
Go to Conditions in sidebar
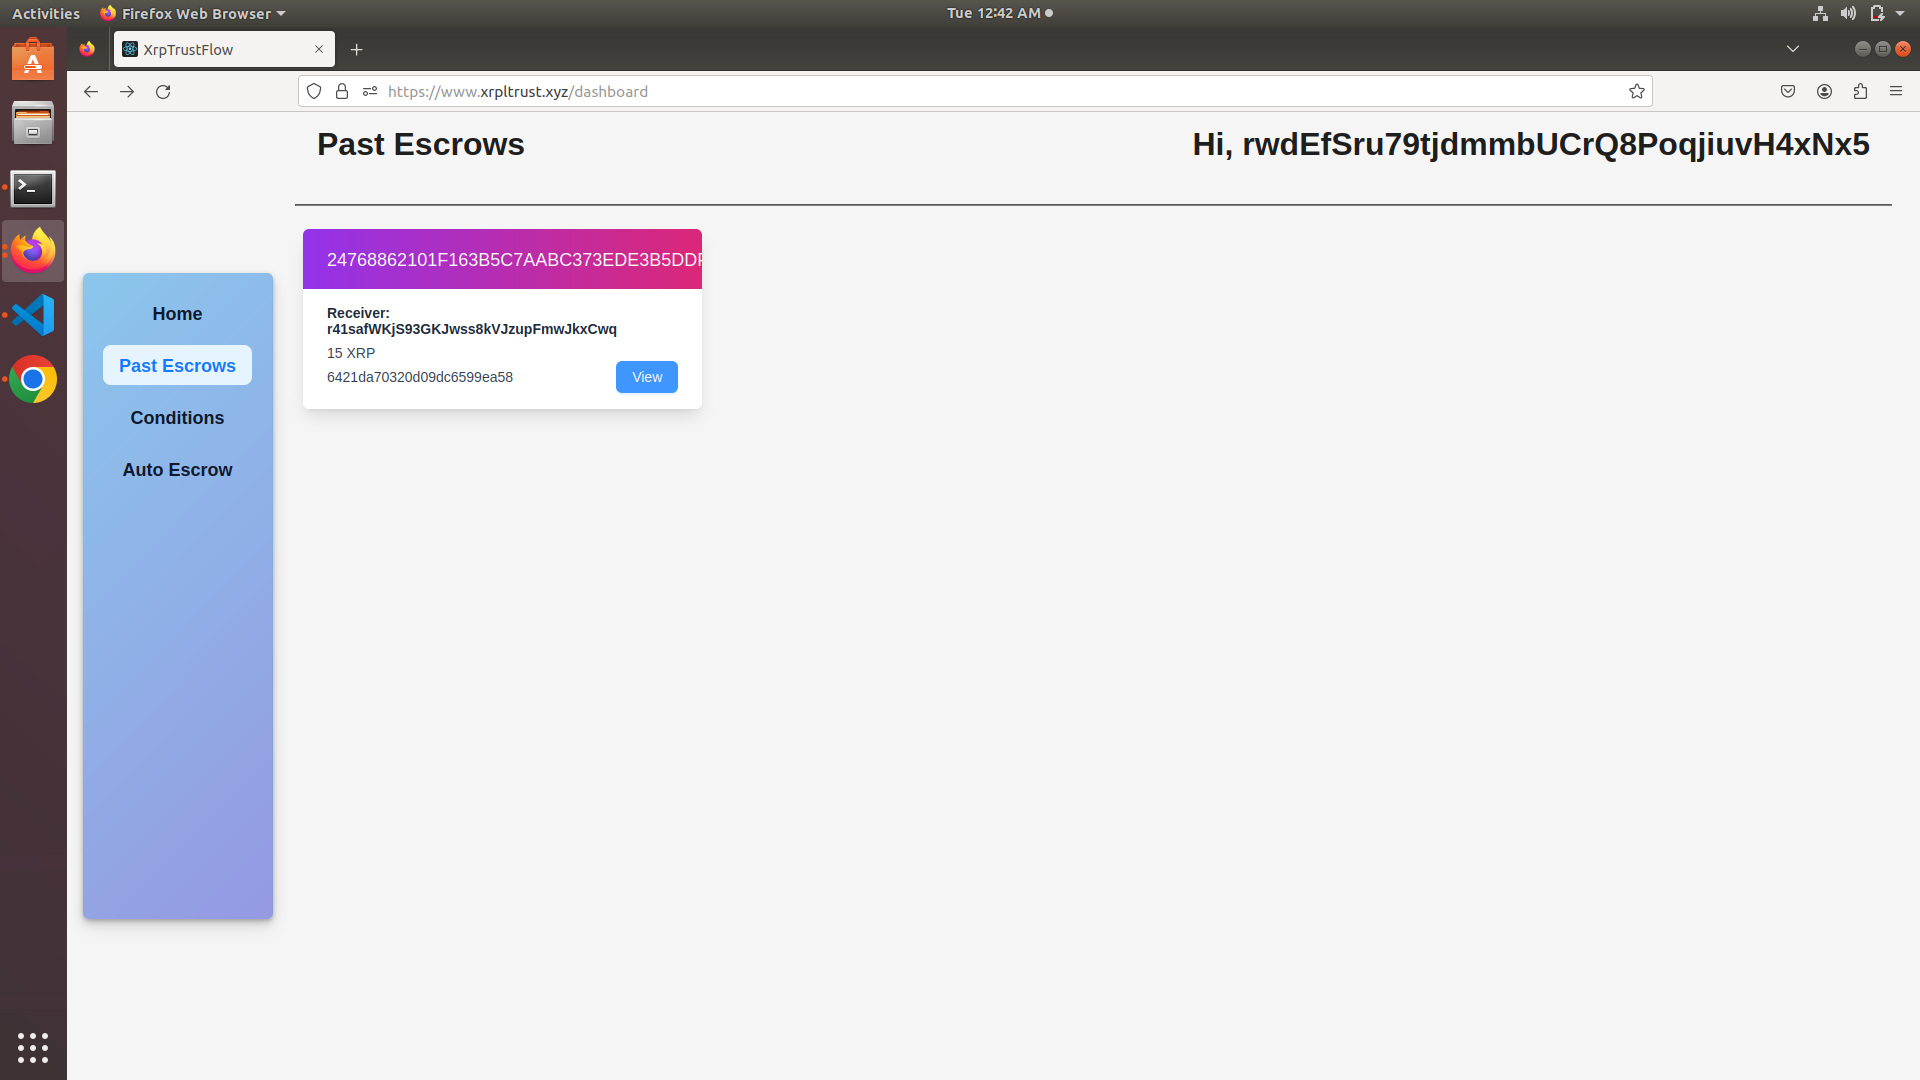click(177, 418)
